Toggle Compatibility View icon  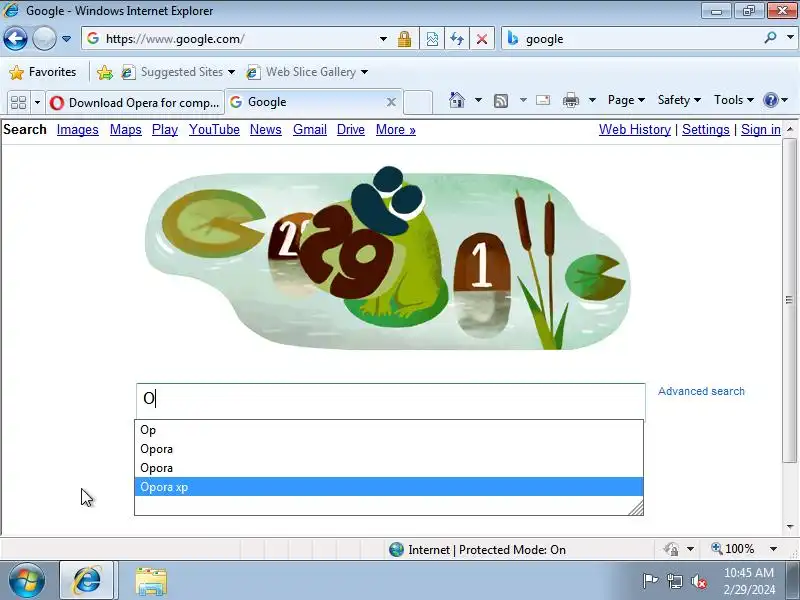point(432,39)
